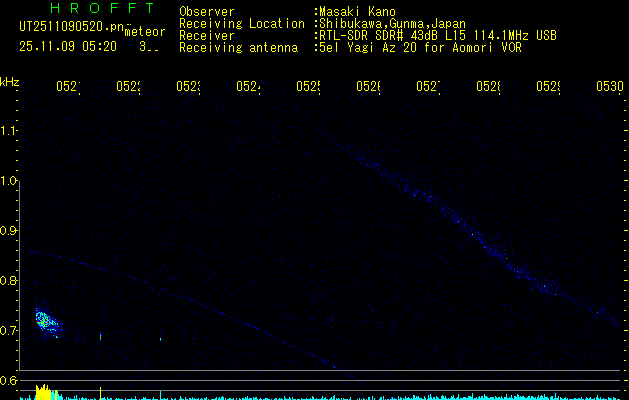Viewport: 629px width, 400px height.
Task: Click the 0523 time marker
Action: click(188, 86)
